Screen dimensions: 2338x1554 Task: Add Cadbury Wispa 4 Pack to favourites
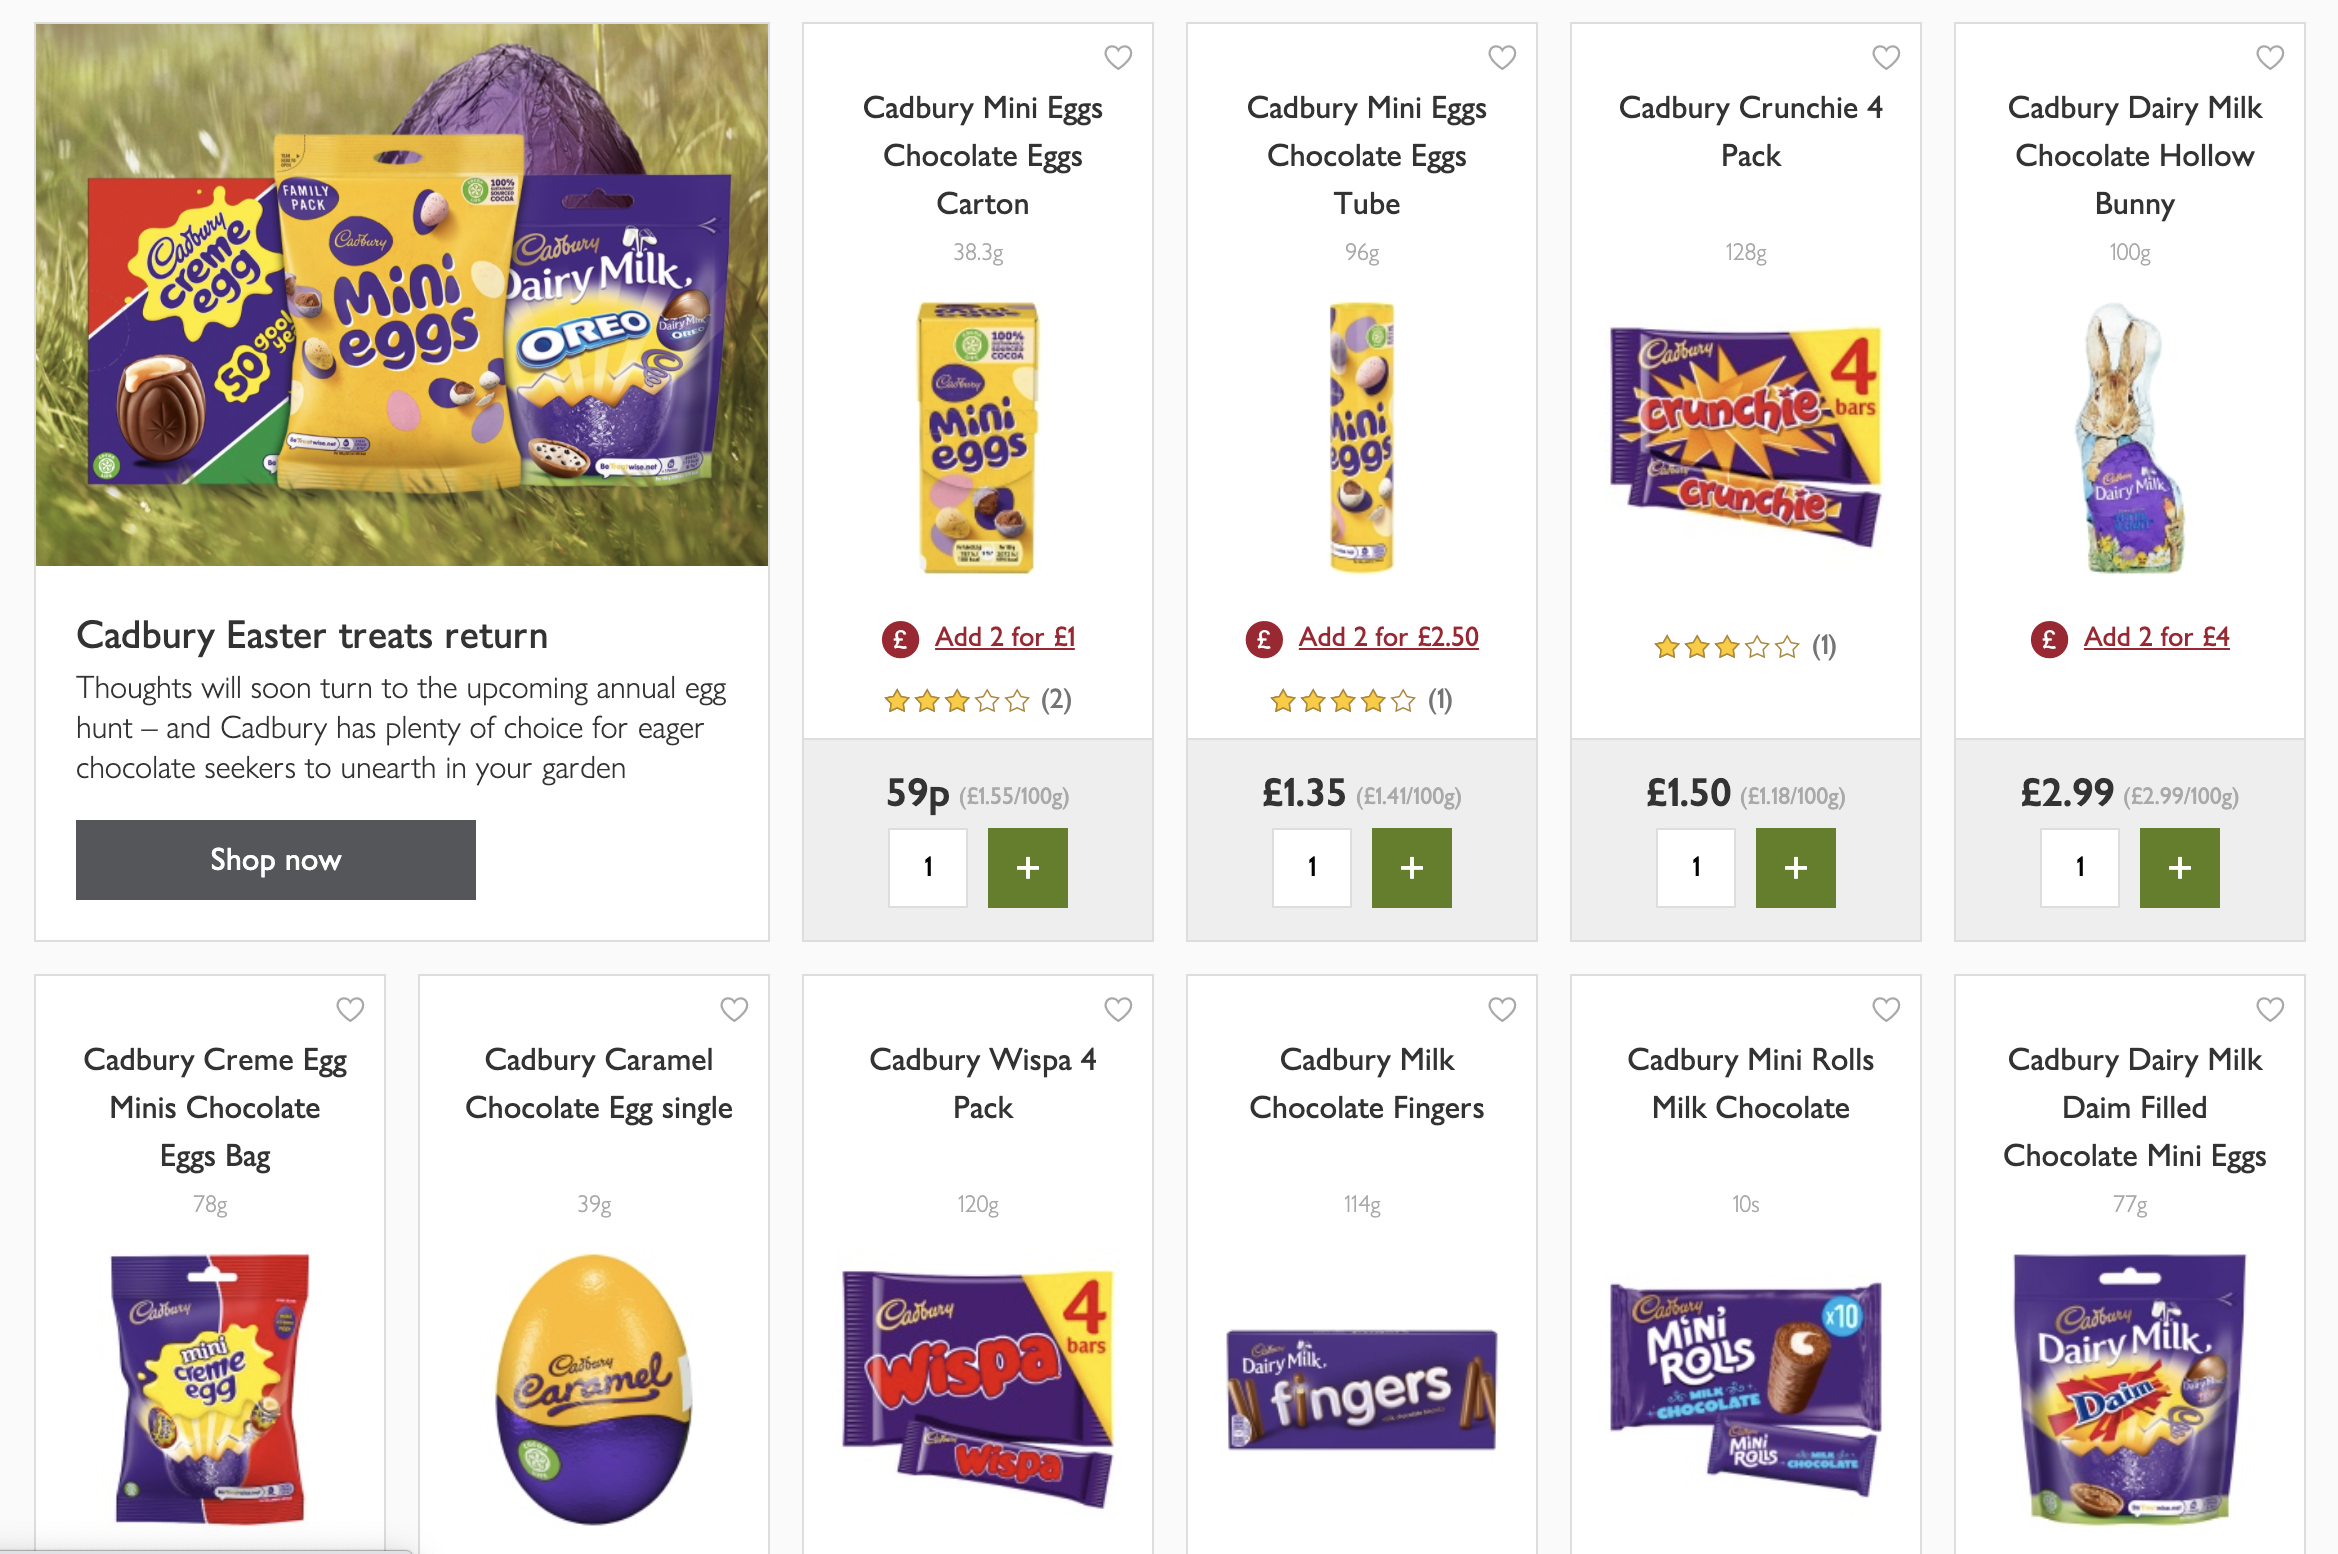tap(1118, 1010)
